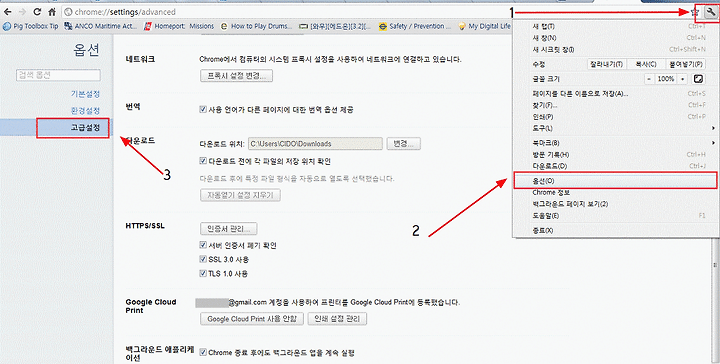The height and width of the screenshot is (364, 720).
Task: Decrease font size with the minus button
Action: click(x=649, y=79)
